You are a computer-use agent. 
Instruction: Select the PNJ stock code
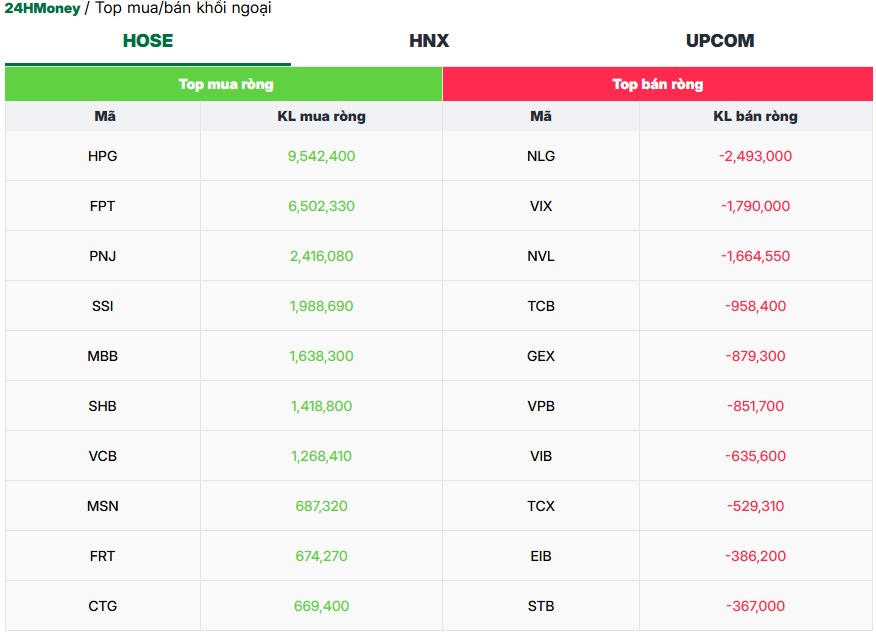103,256
